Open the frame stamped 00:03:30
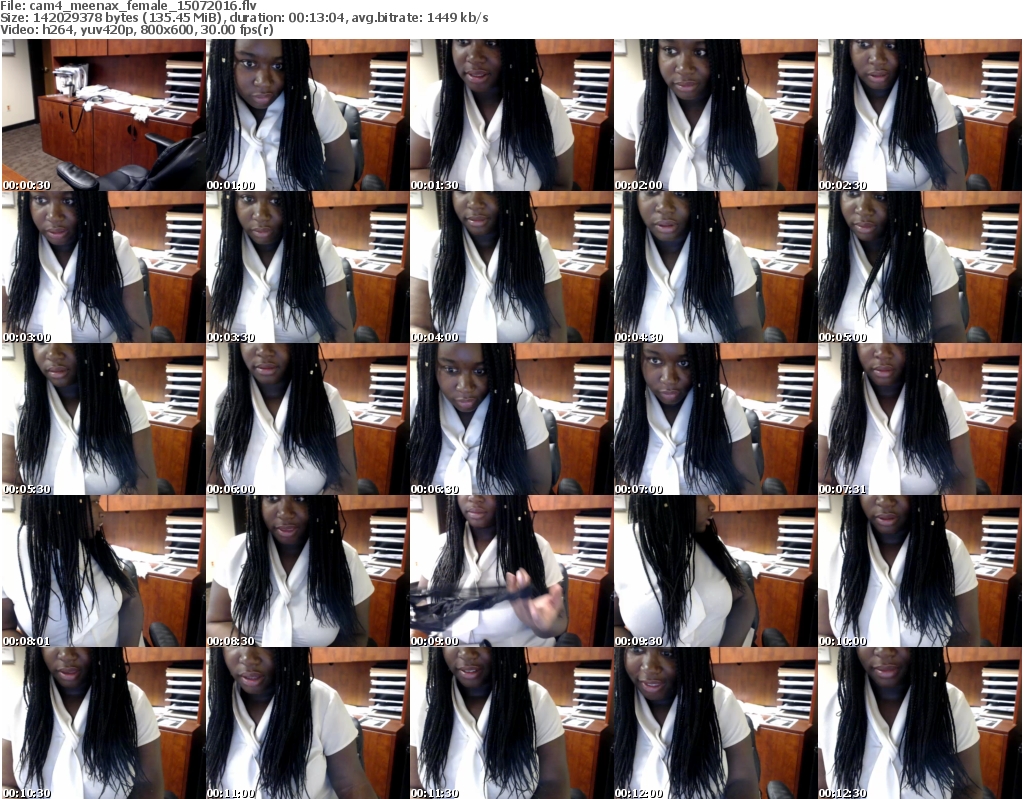Image resolution: width=1024 pixels, height=799 pixels. [x=308, y=267]
